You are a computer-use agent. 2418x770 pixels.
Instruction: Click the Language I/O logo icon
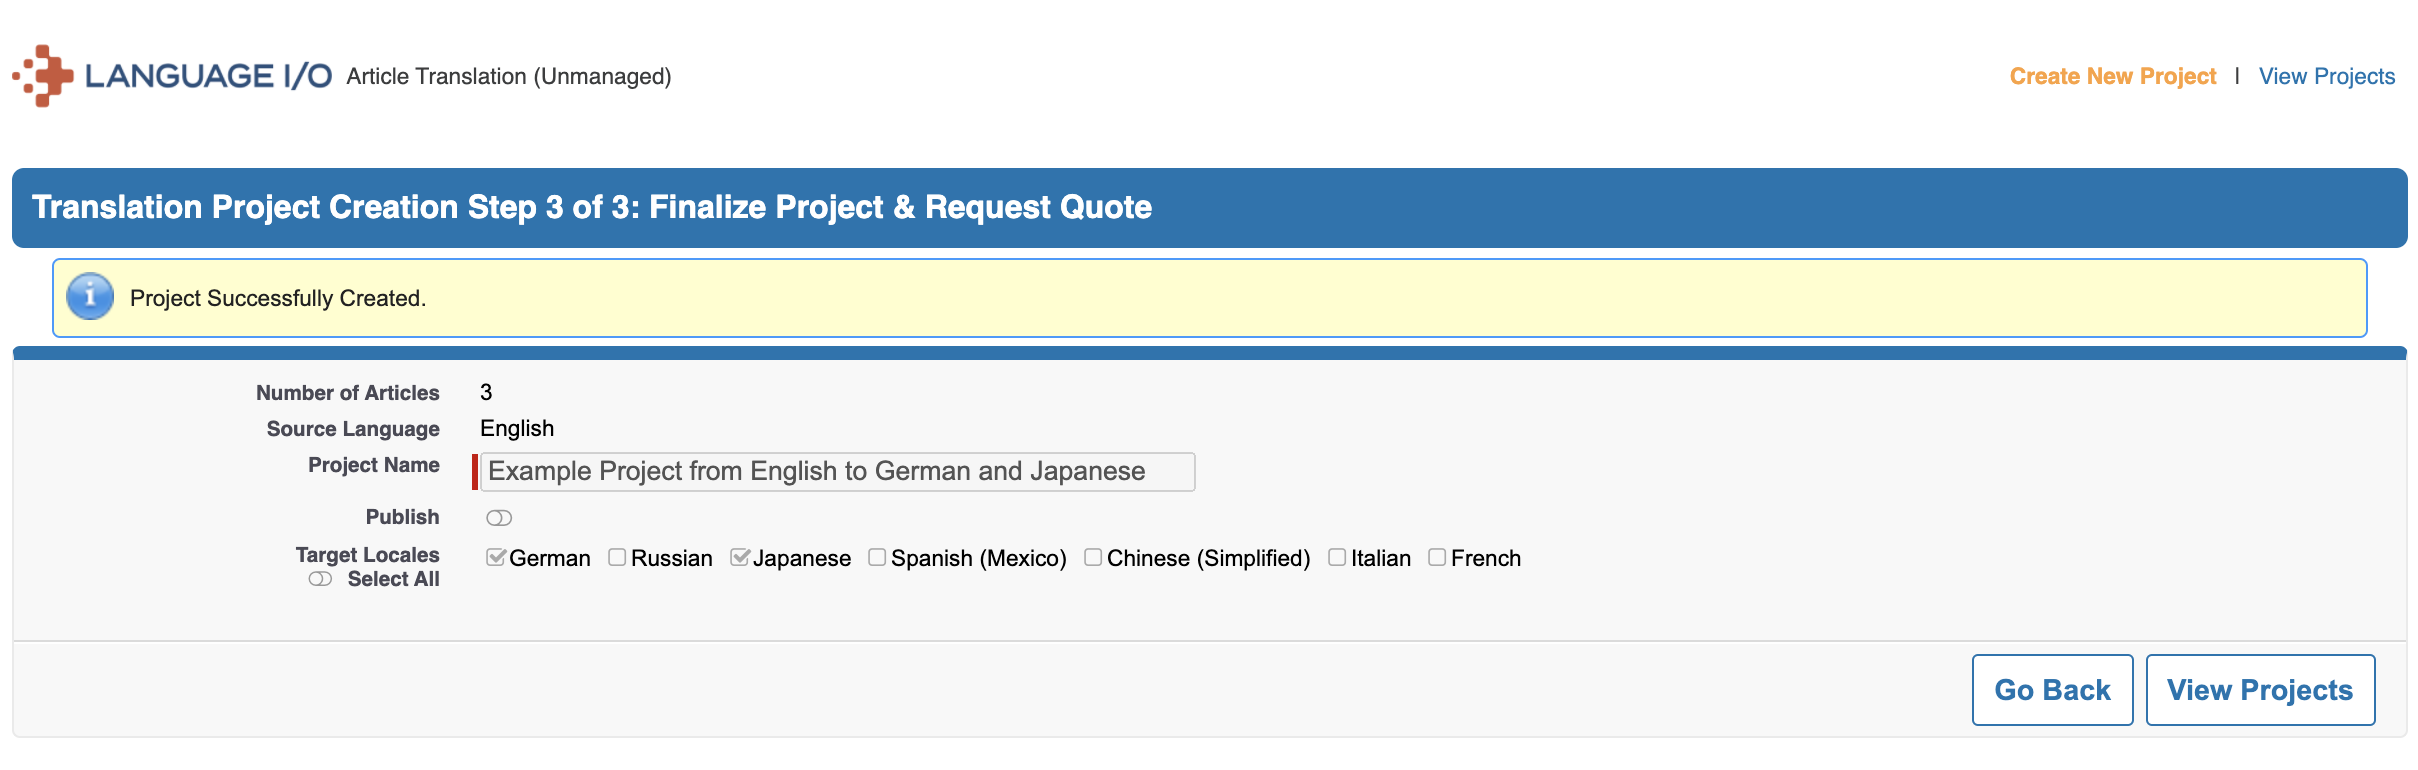(43, 76)
